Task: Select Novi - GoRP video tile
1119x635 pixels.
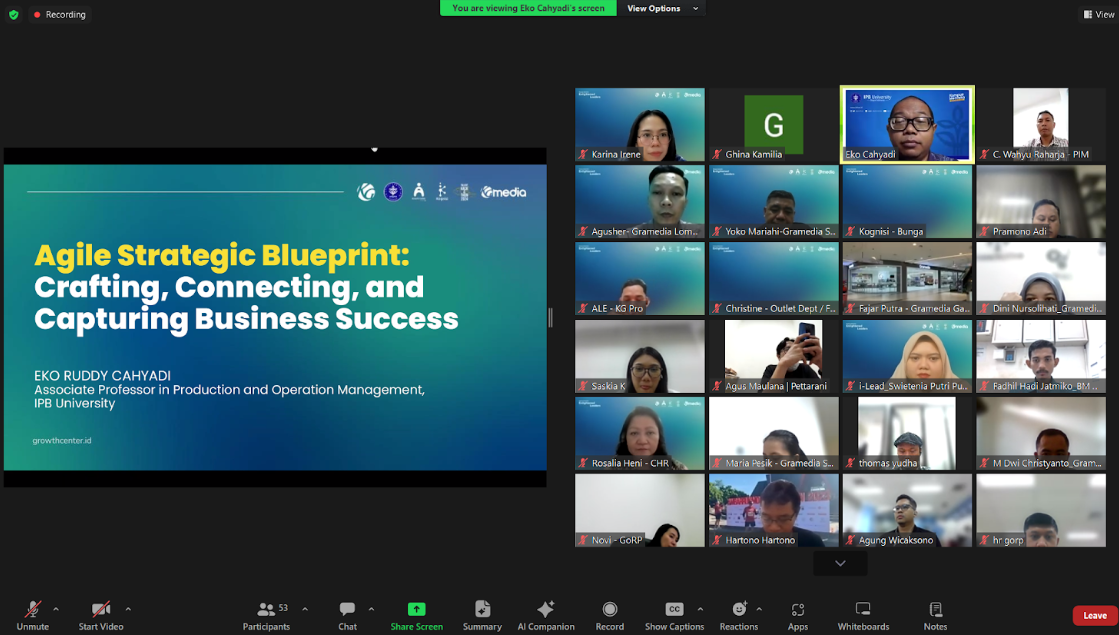Action: (x=639, y=511)
